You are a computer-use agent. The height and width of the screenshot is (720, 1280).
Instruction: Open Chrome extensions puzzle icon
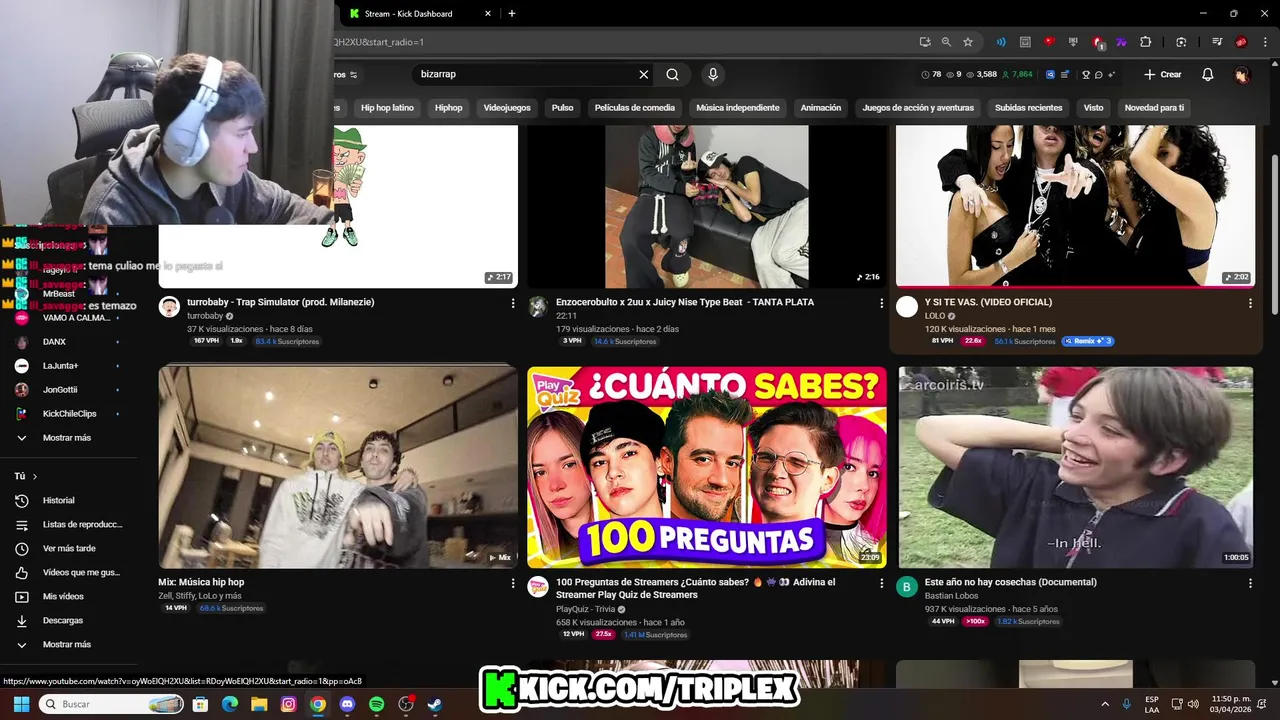click(x=1146, y=42)
